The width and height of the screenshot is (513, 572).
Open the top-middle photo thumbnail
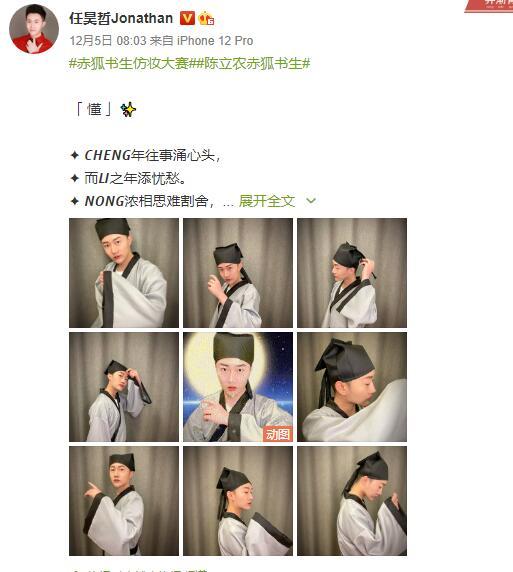[x=238, y=273]
